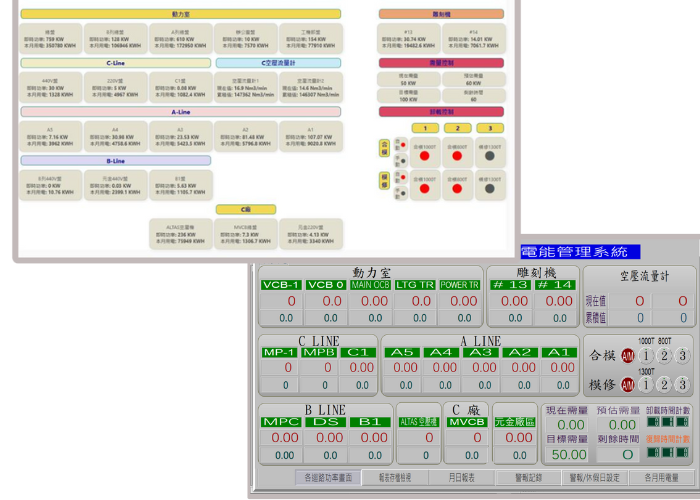Click the VCB-1 green header

pyautogui.click(x=281, y=285)
